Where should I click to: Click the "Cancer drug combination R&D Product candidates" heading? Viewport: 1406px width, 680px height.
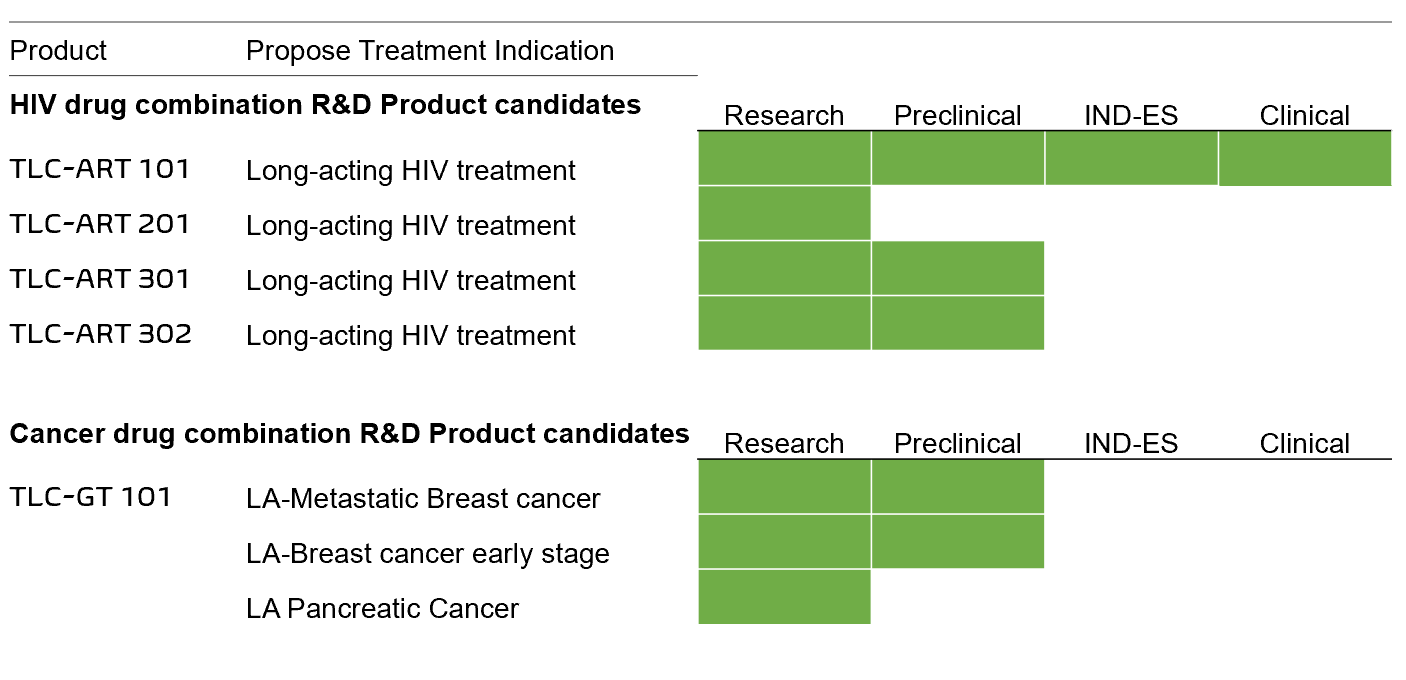(349, 434)
